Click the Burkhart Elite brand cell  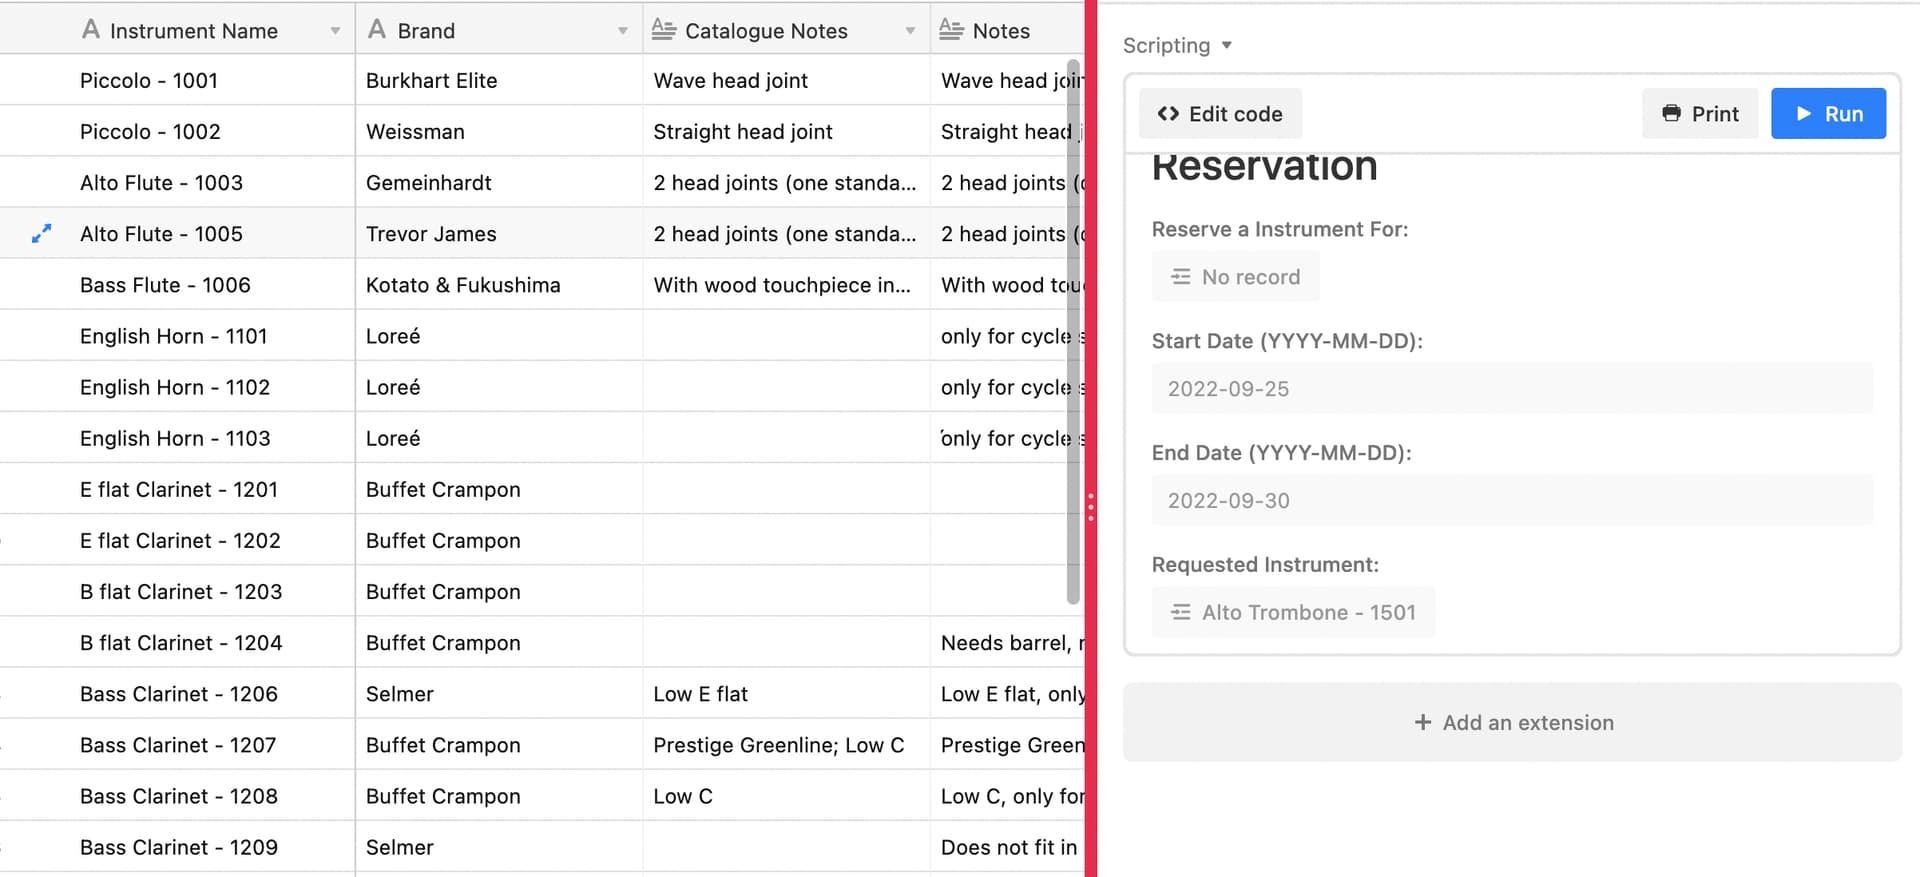tap(499, 80)
